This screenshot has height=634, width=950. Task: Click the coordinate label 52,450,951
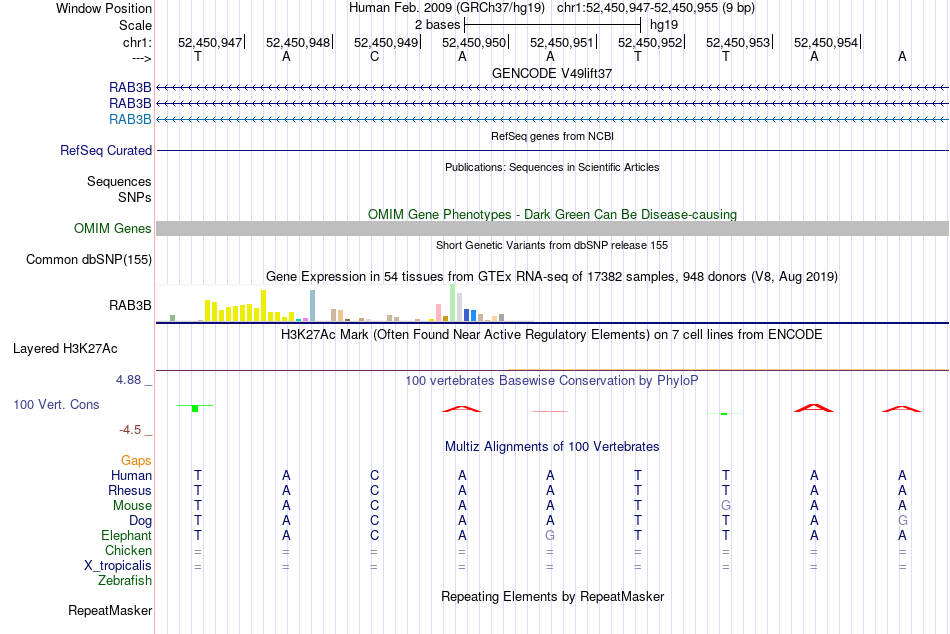click(x=562, y=42)
